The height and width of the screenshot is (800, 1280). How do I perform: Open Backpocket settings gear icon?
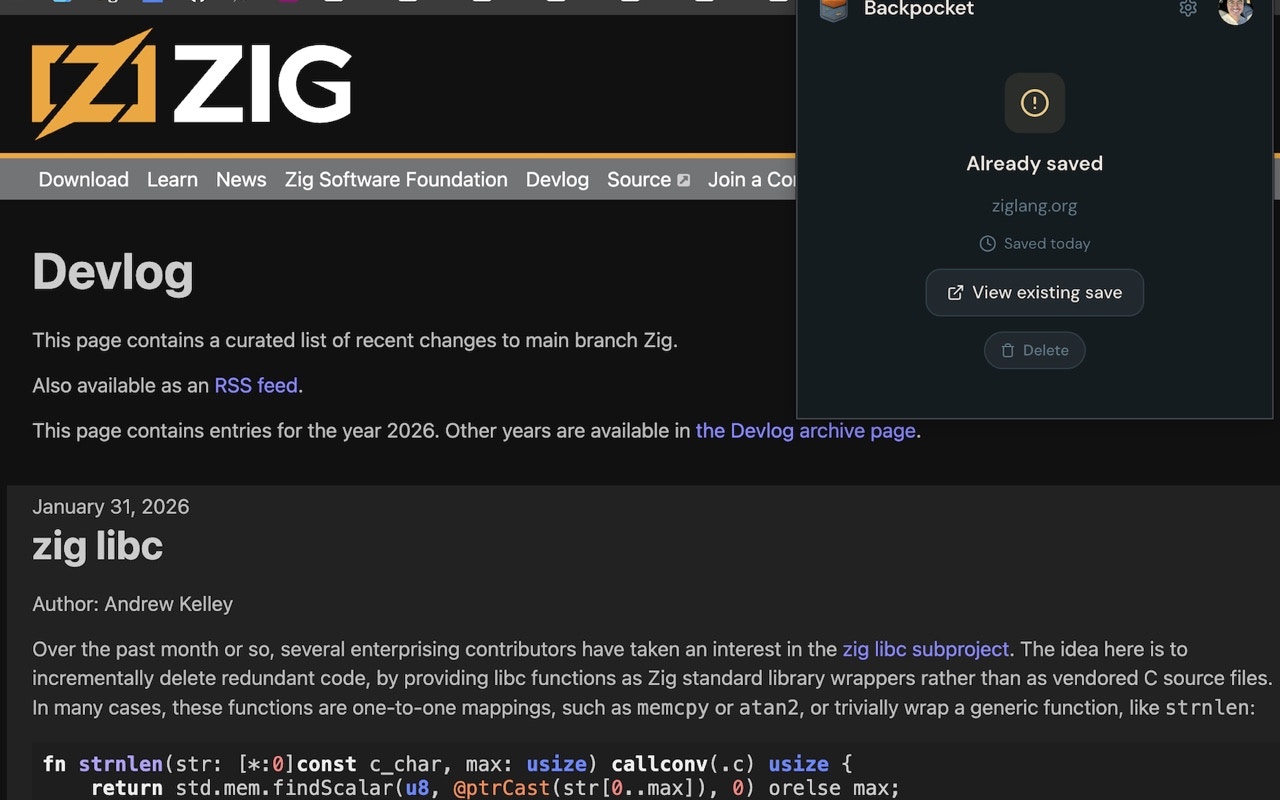(x=1188, y=9)
